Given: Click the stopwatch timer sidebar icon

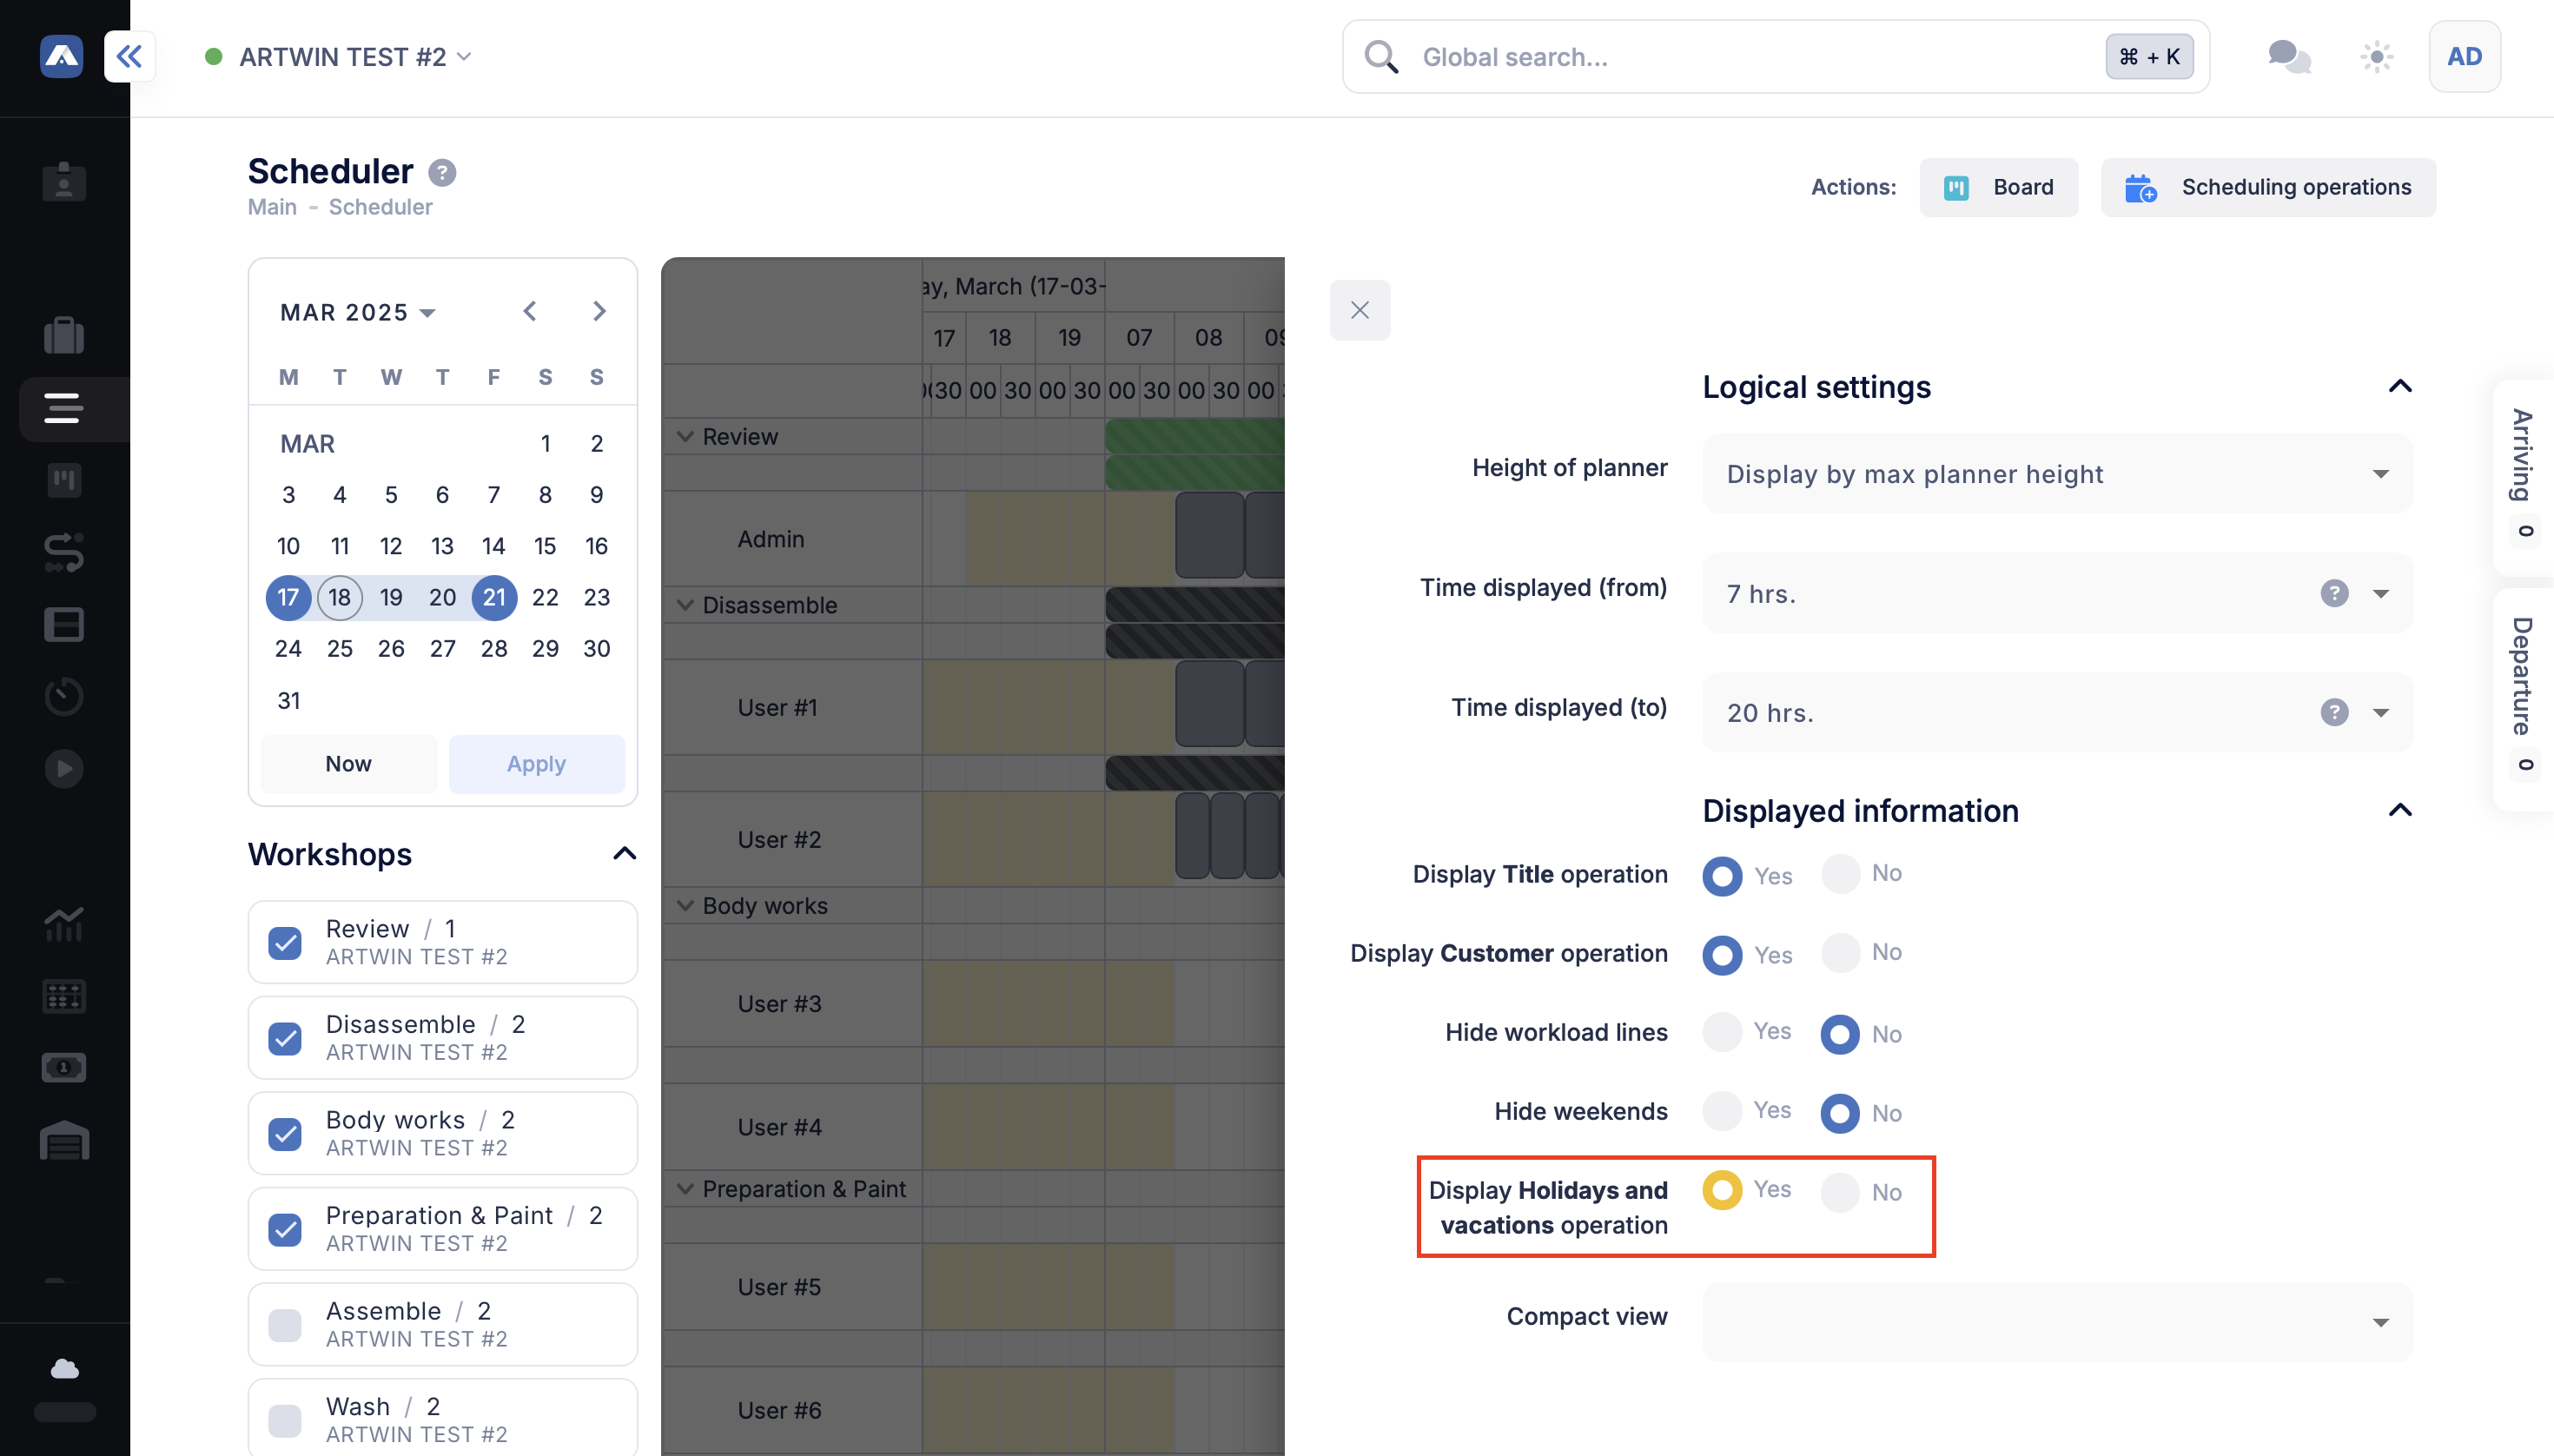Looking at the screenshot, I should click(64, 696).
